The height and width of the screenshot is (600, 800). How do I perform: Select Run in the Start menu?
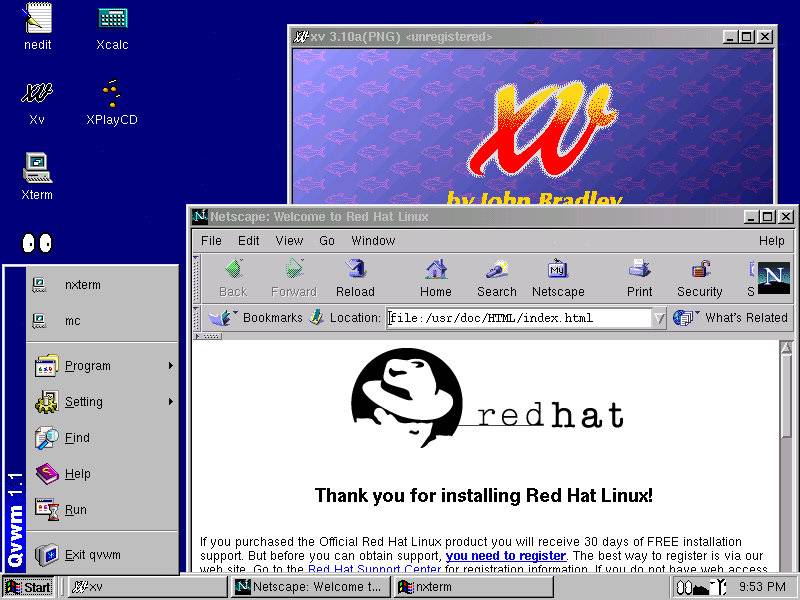tap(102, 510)
